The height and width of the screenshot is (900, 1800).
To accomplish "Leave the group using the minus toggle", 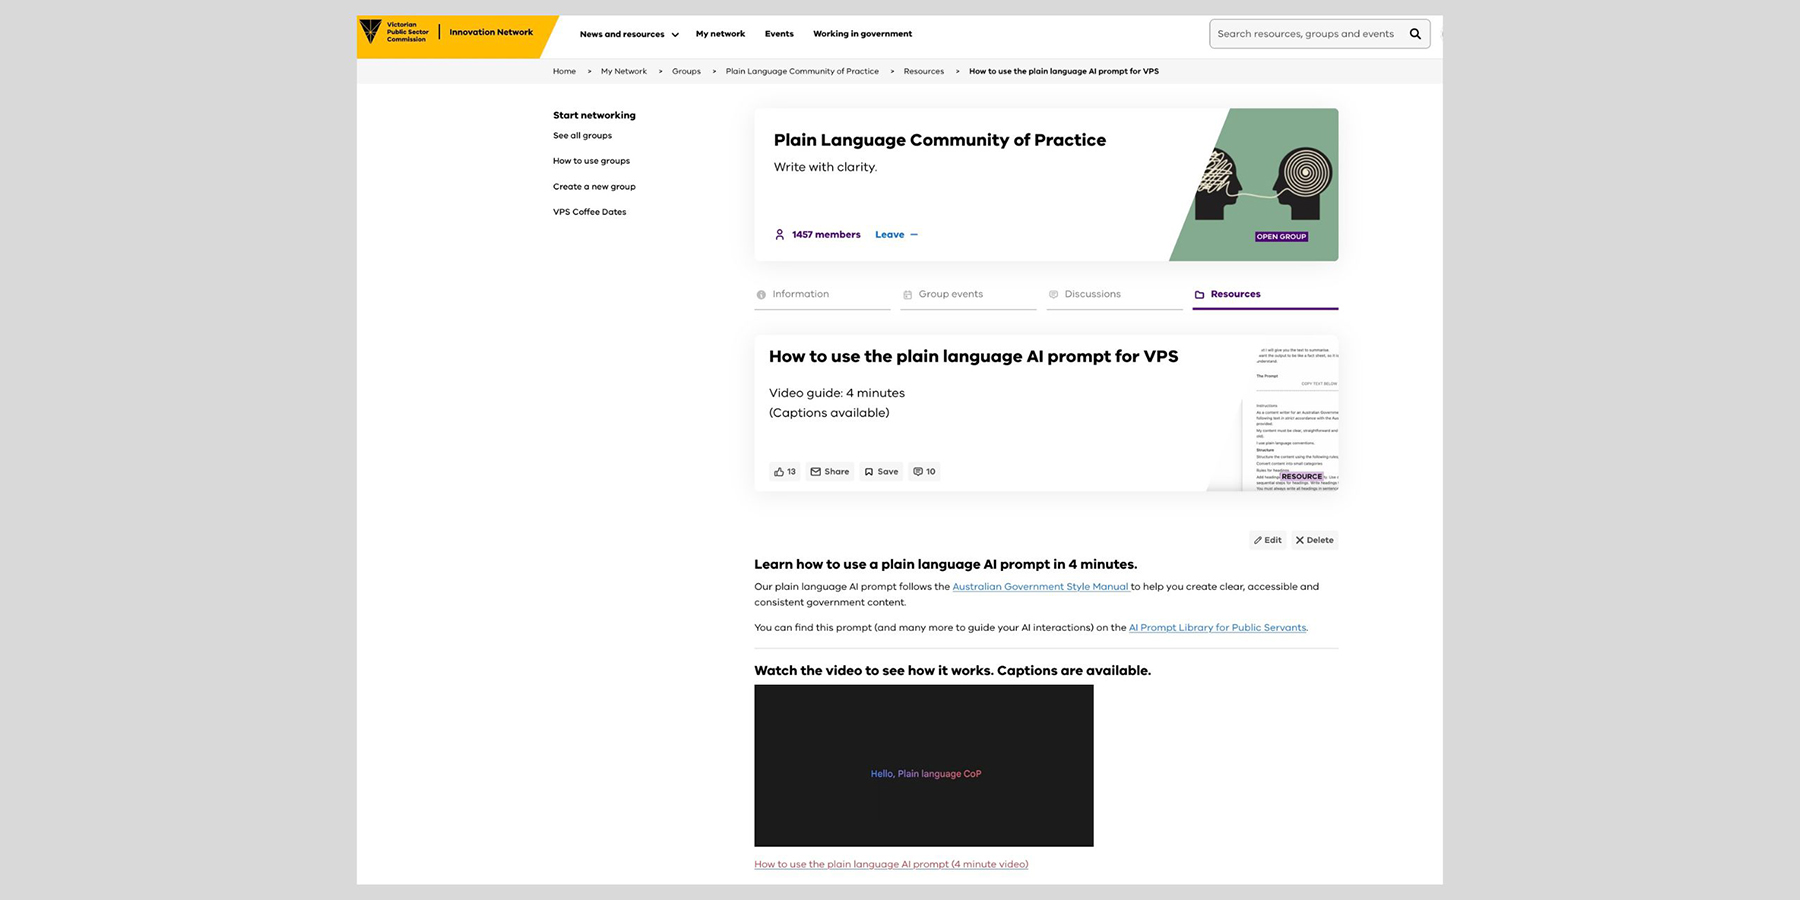I will click(915, 234).
